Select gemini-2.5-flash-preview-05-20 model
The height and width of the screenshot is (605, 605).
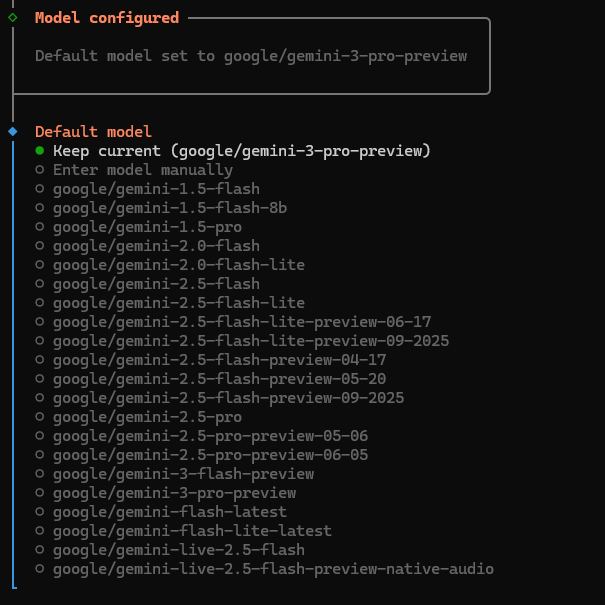click(219, 379)
